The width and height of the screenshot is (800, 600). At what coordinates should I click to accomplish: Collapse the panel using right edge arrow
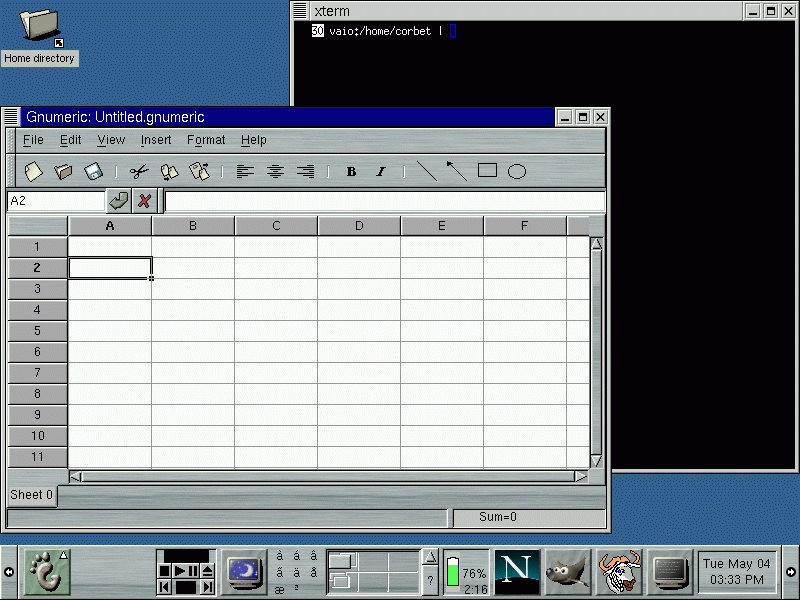791,572
